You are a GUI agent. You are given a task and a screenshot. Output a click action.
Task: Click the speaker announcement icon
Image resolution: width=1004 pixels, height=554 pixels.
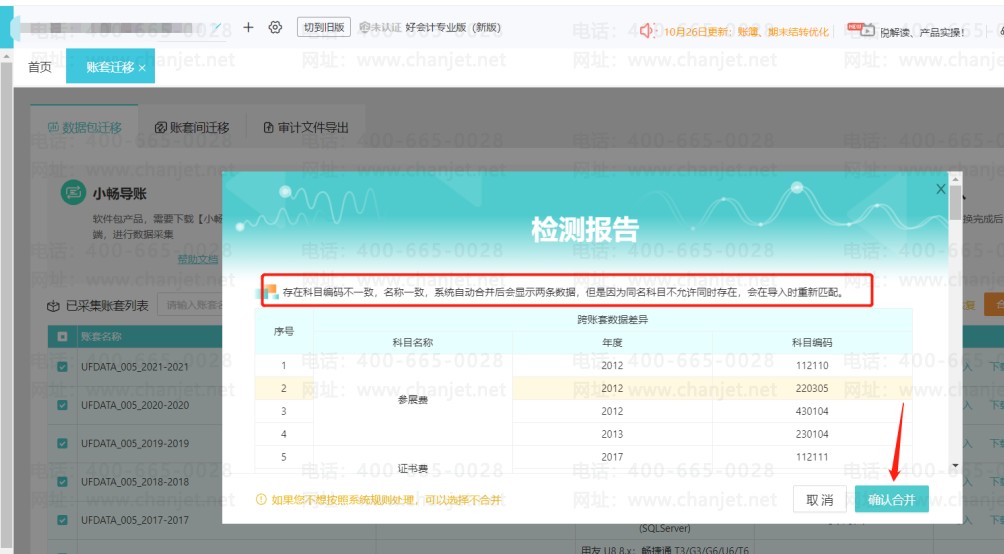[x=647, y=30]
